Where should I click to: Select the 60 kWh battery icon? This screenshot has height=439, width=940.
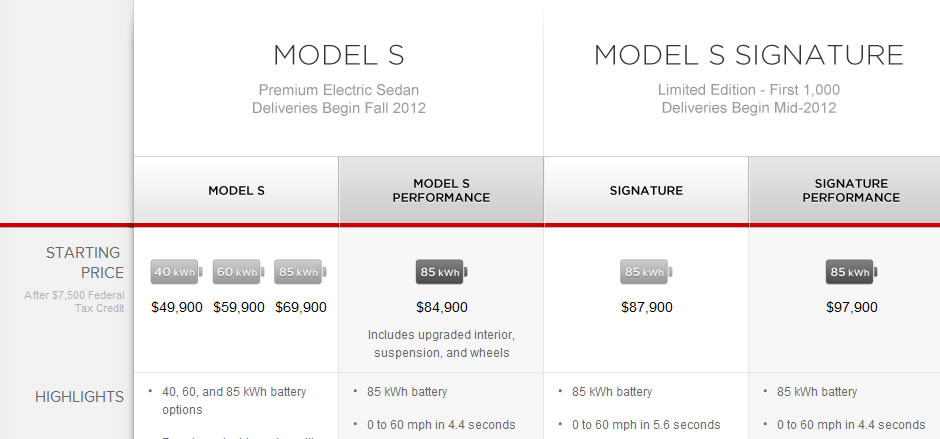click(x=239, y=272)
